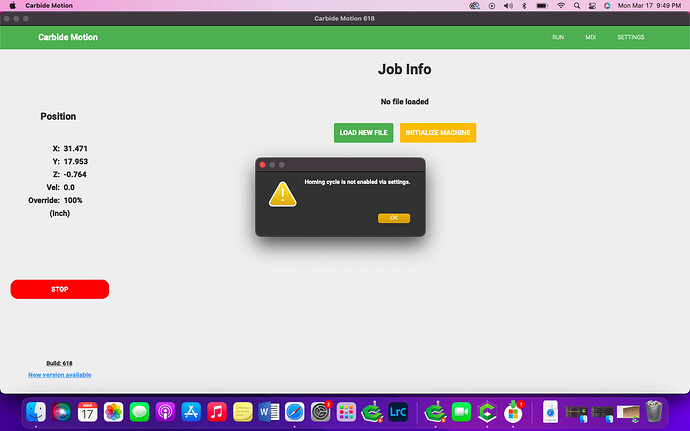
Task: Click the LOAD NEW FILE button
Action: click(363, 133)
